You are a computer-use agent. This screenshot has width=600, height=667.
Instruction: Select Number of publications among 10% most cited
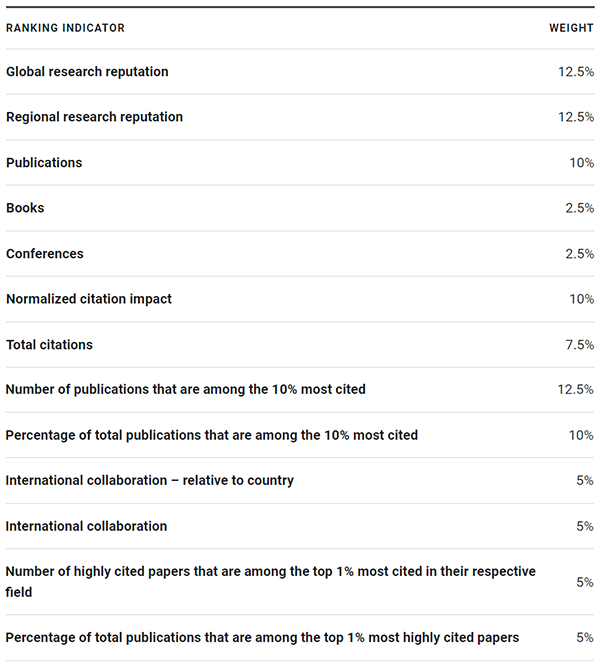[186, 389]
